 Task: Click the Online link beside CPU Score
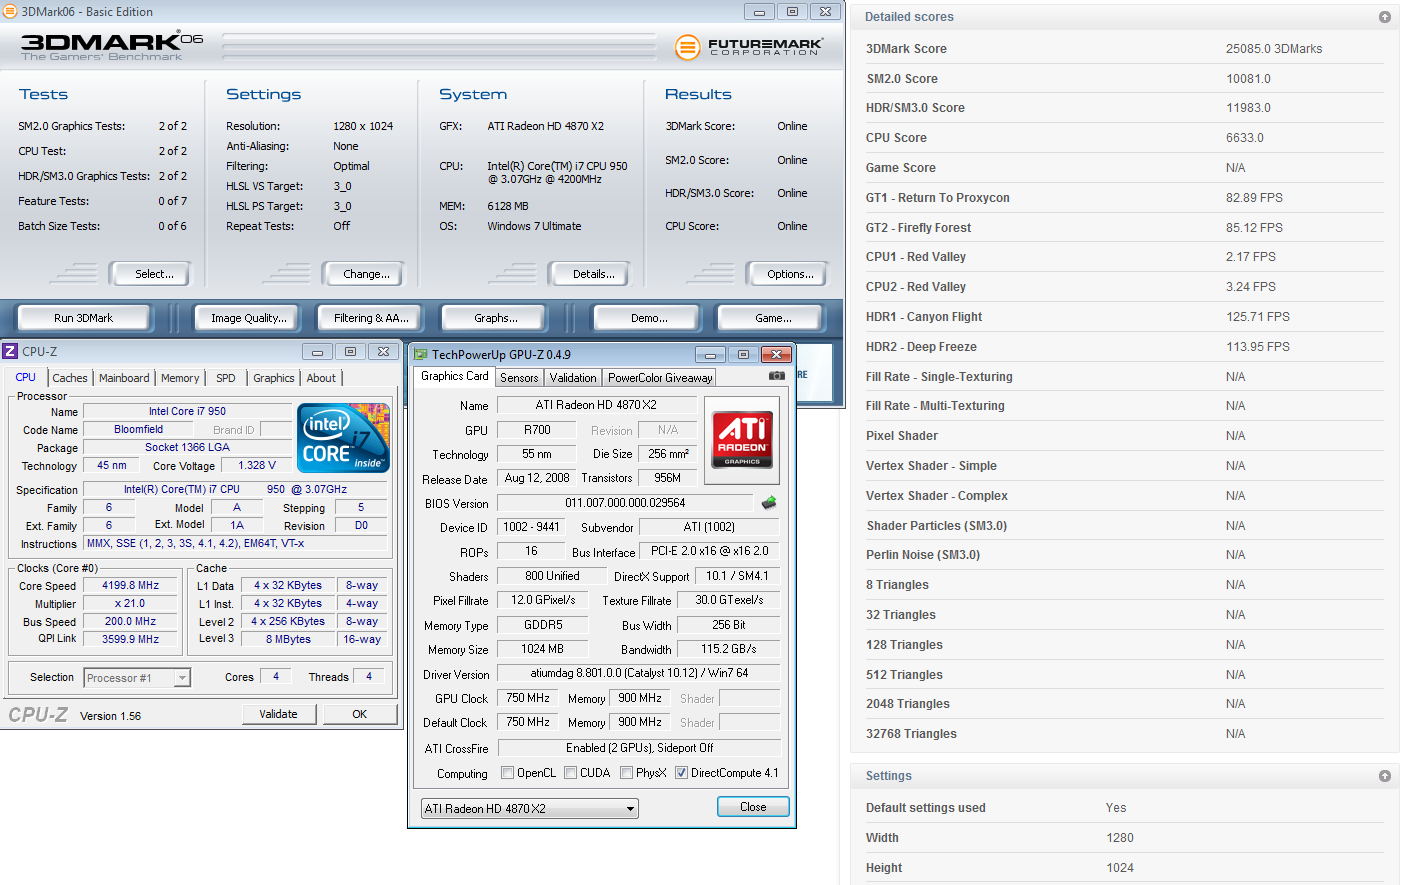tap(792, 226)
